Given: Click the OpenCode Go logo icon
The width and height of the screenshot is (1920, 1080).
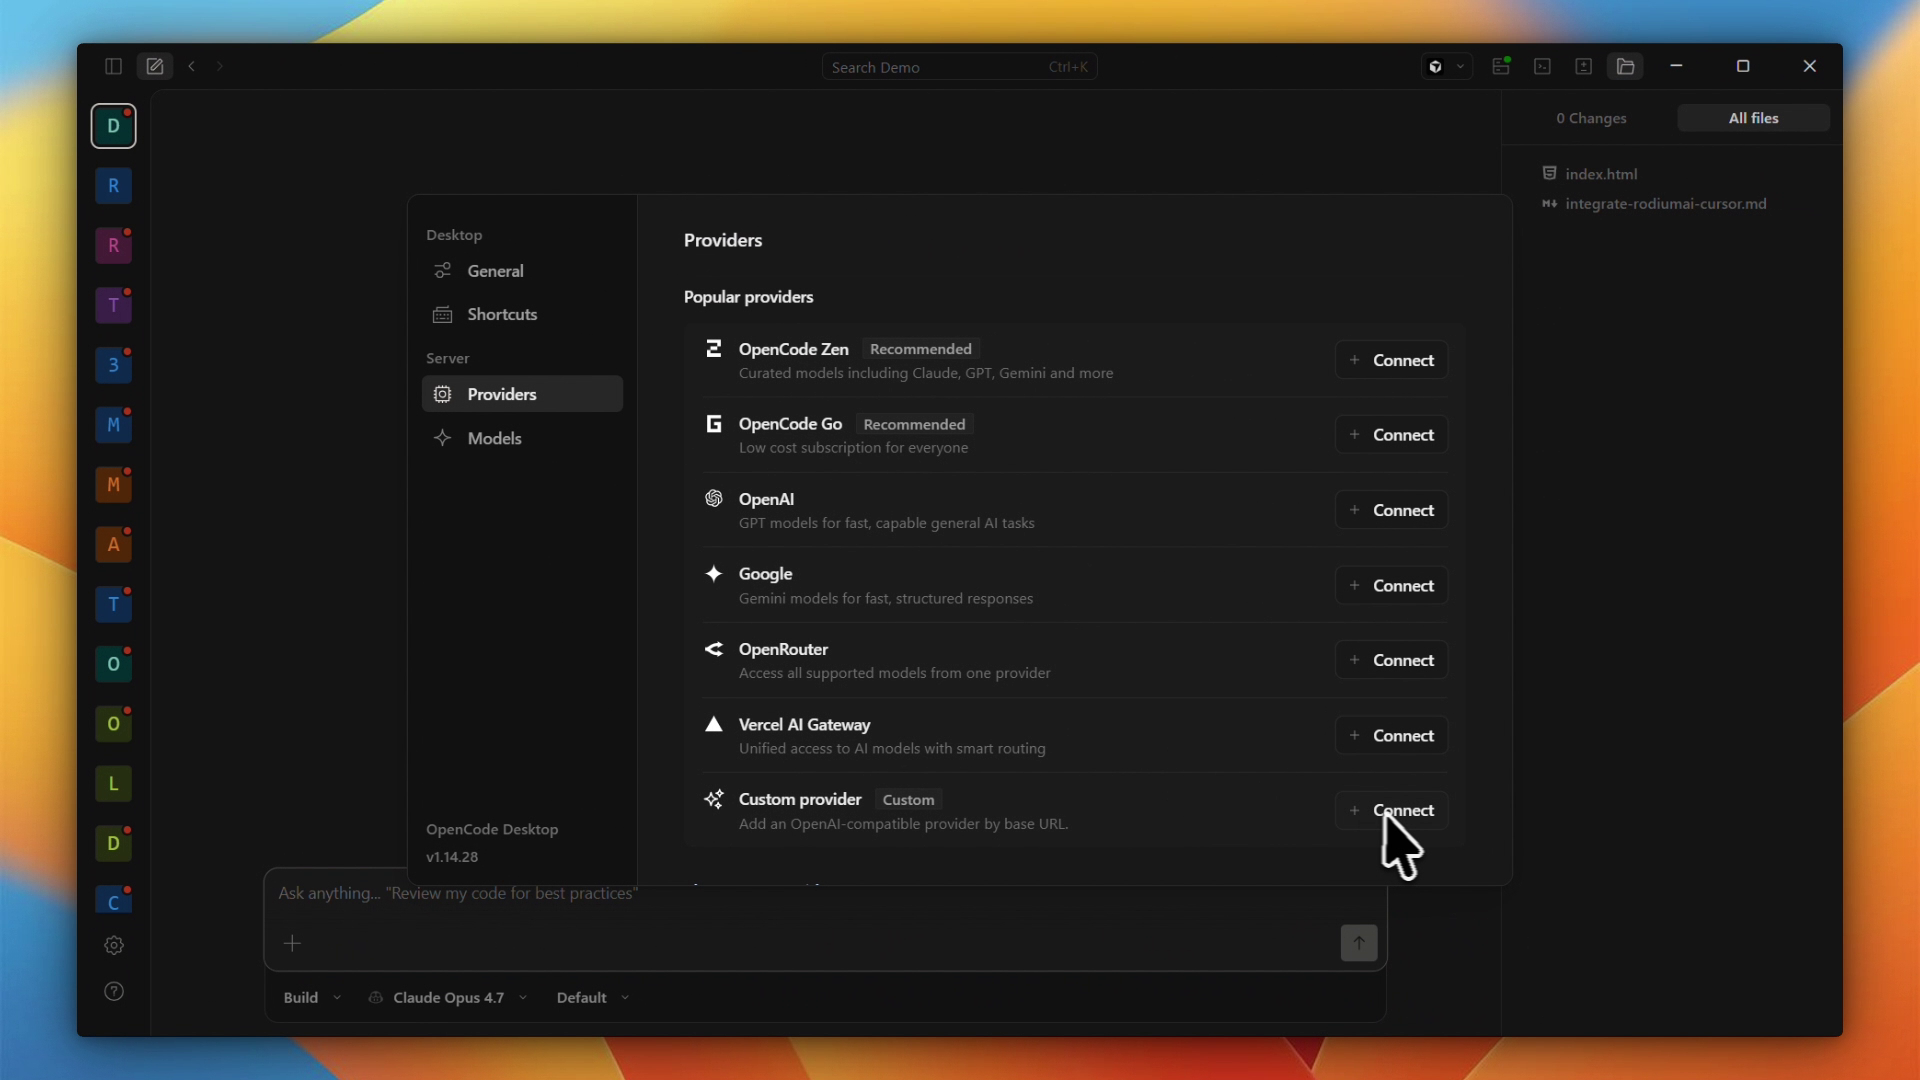Looking at the screenshot, I should [x=714, y=424].
